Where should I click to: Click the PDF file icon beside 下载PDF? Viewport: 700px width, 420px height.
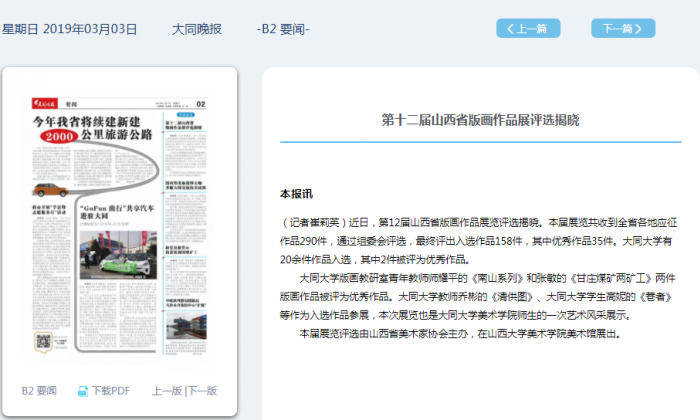point(83,390)
